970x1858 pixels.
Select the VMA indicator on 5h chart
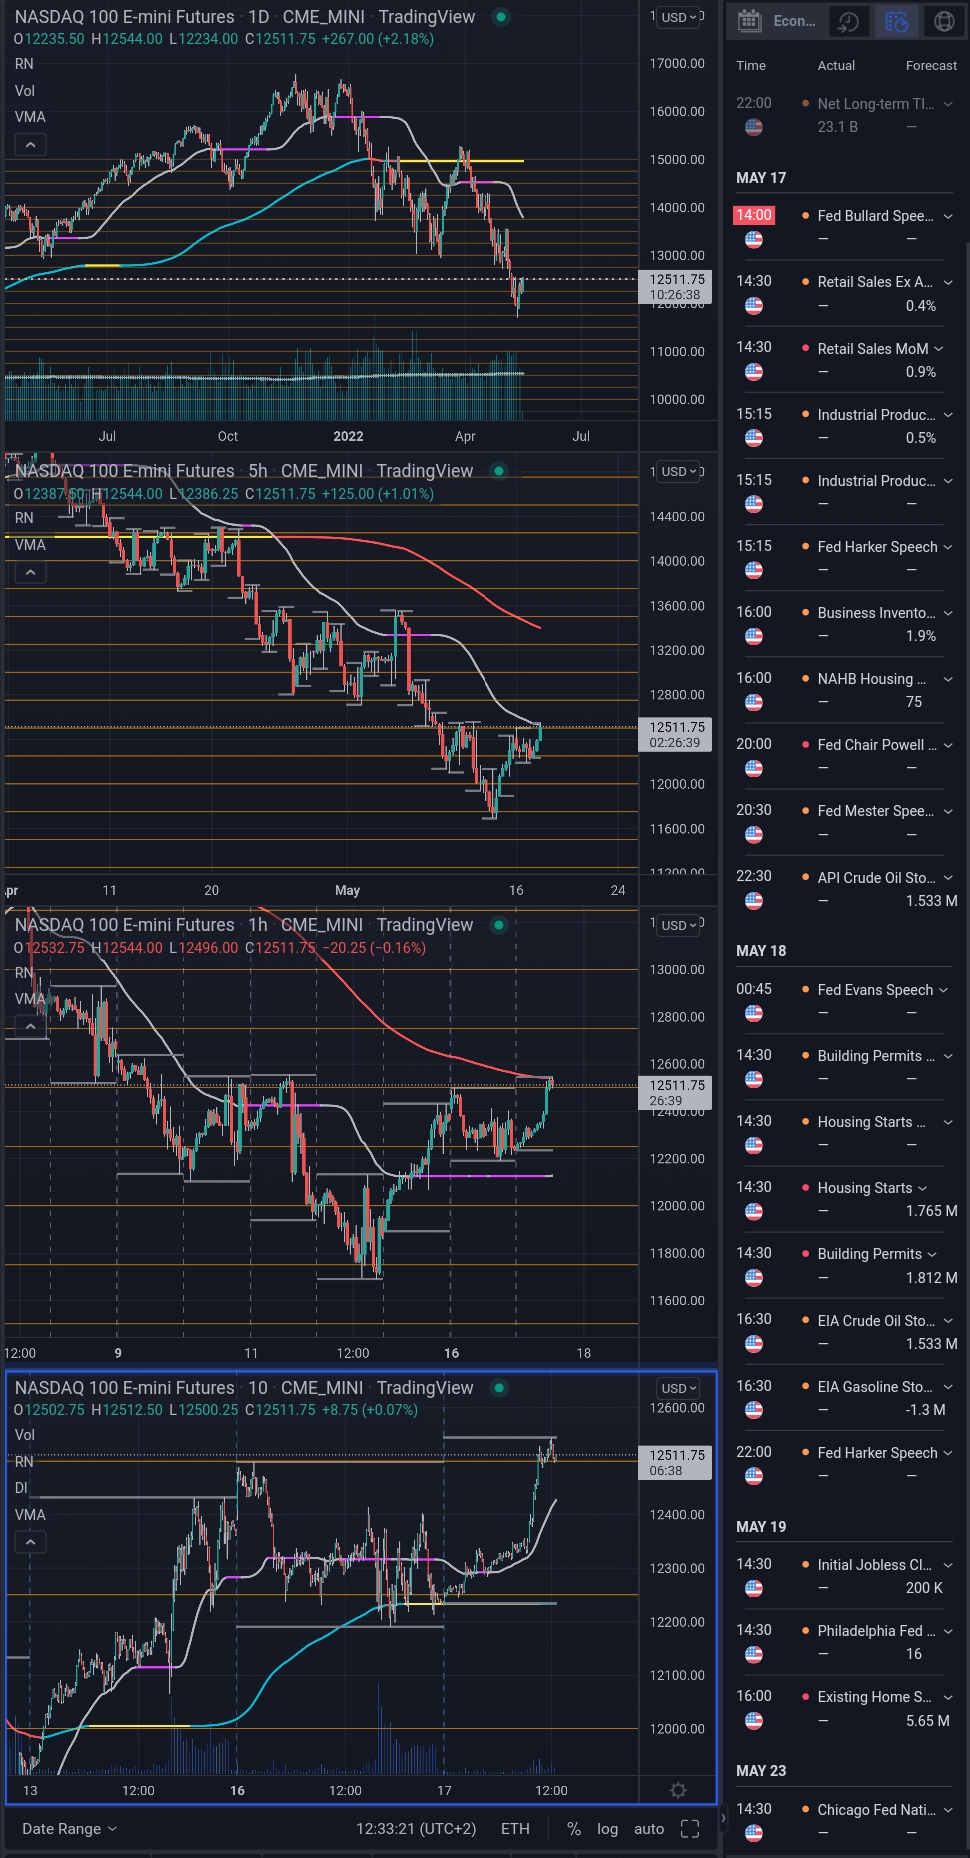coord(30,545)
